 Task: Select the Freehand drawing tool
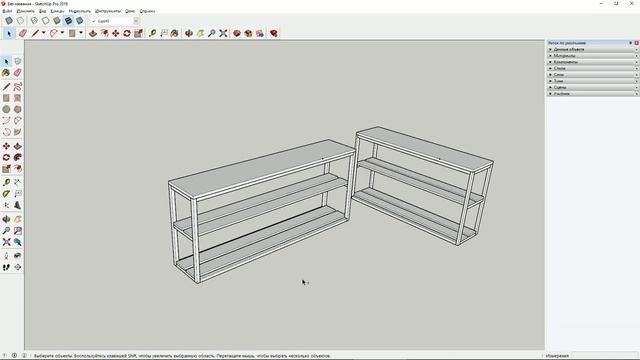(18, 87)
